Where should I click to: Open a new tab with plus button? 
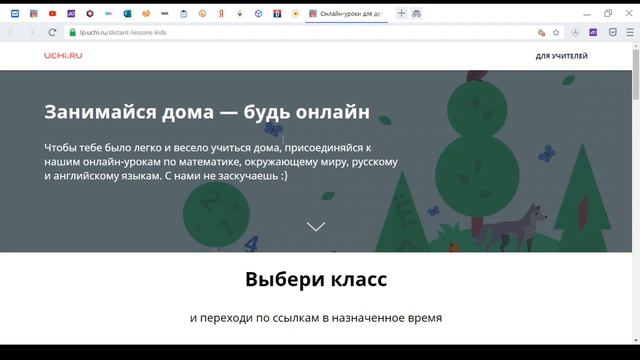click(x=401, y=13)
